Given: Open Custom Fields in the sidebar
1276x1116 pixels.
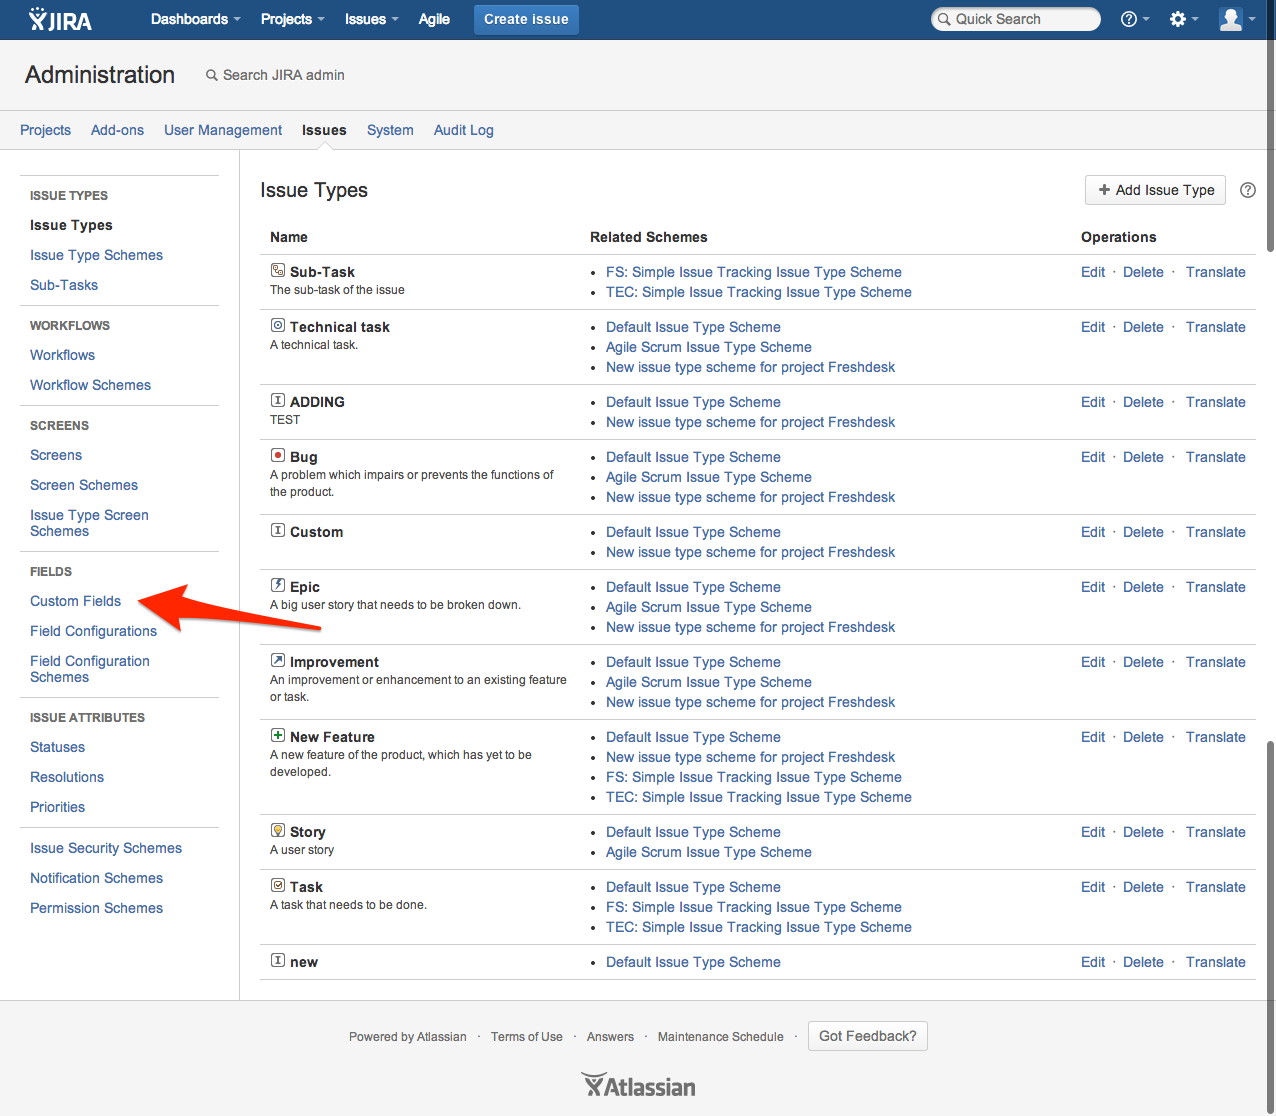Looking at the screenshot, I should pos(75,601).
